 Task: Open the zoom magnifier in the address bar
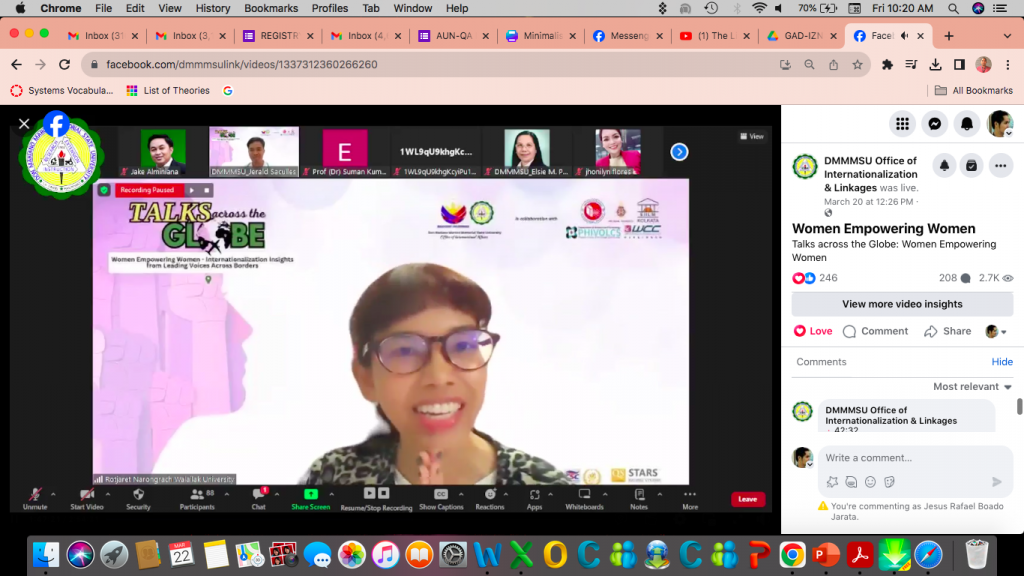coord(809,65)
